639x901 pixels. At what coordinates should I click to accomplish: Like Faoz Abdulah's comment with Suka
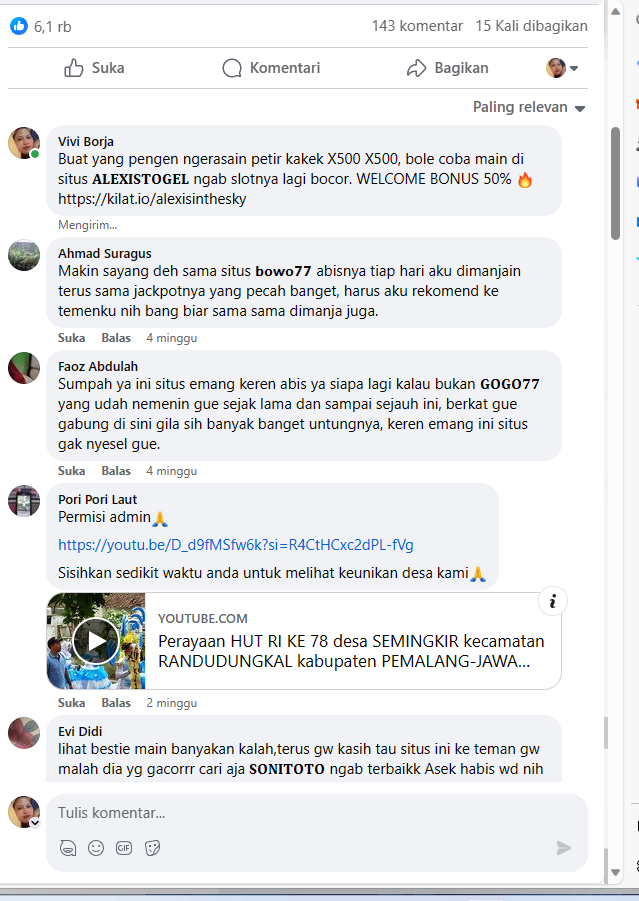[71, 471]
